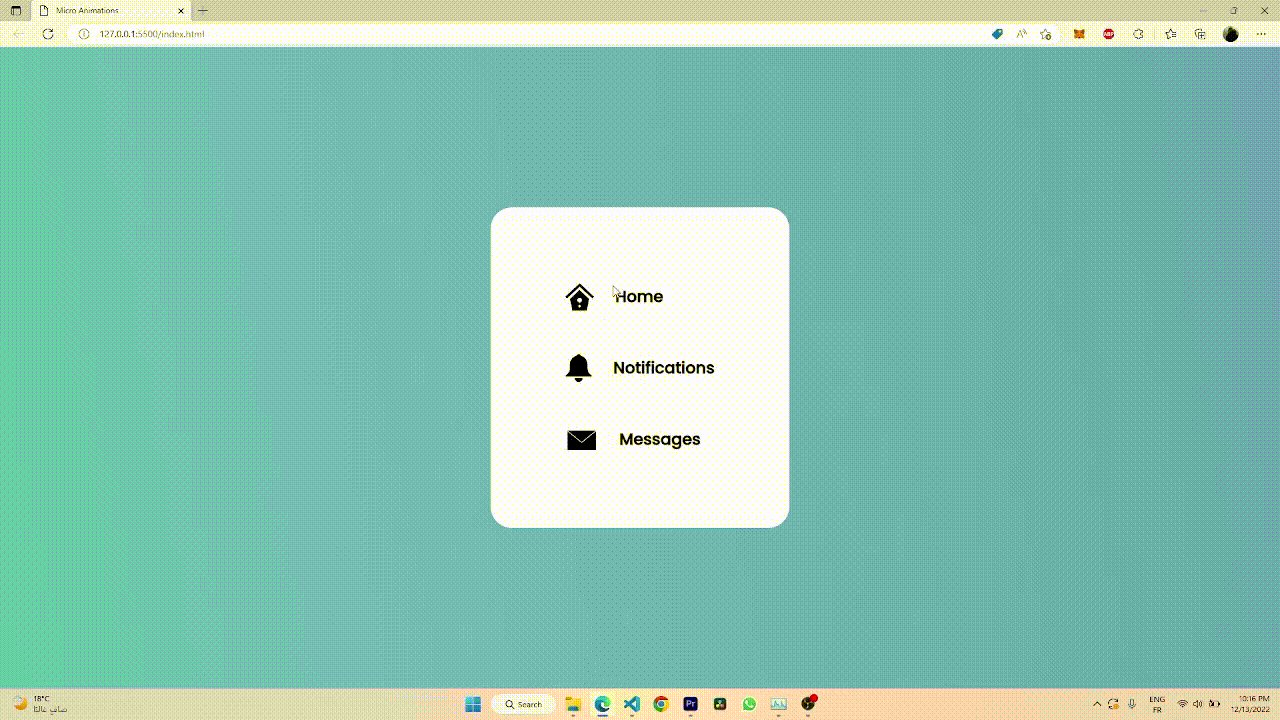The height and width of the screenshot is (720, 1280).
Task: Open the browser profile avatar
Action: [x=1231, y=34]
